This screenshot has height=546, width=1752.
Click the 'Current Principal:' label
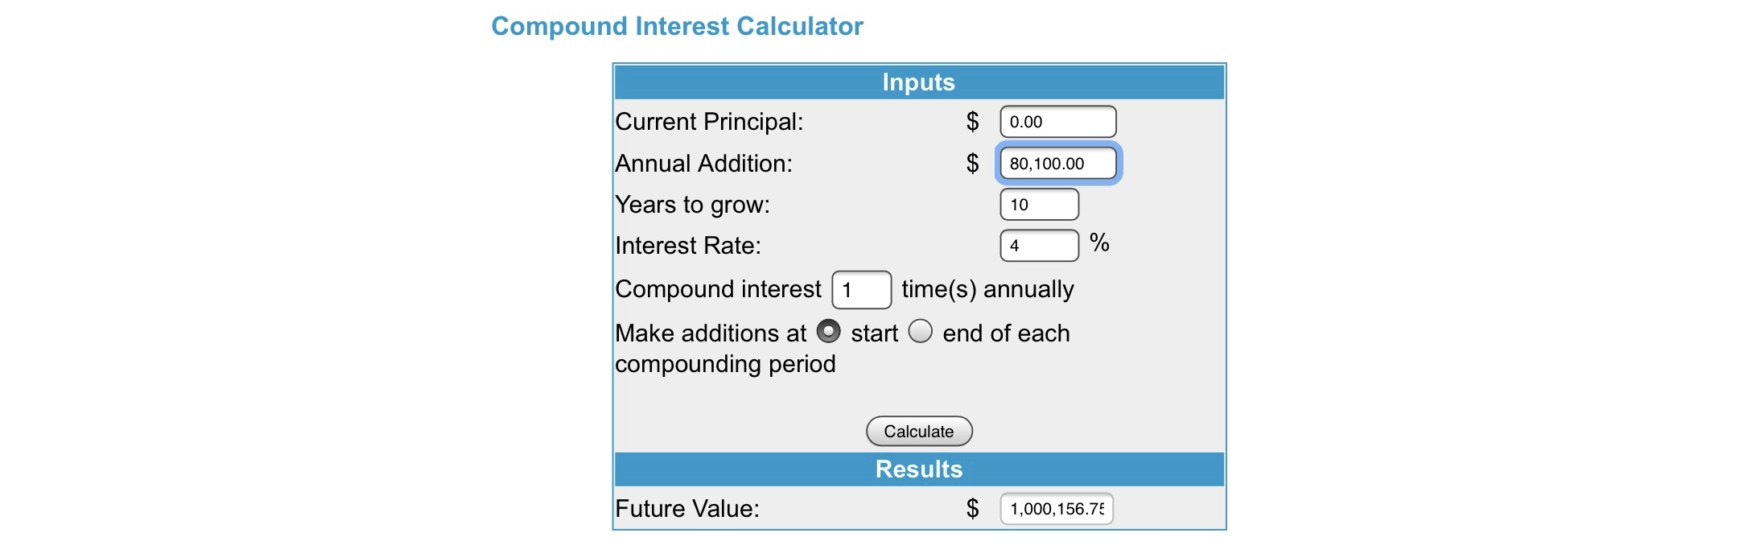[x=709, y=122]
